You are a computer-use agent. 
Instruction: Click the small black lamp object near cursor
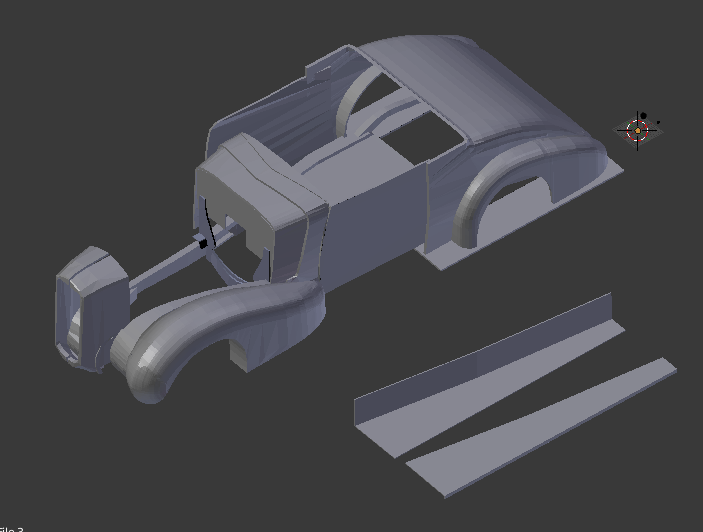[644, 116]
